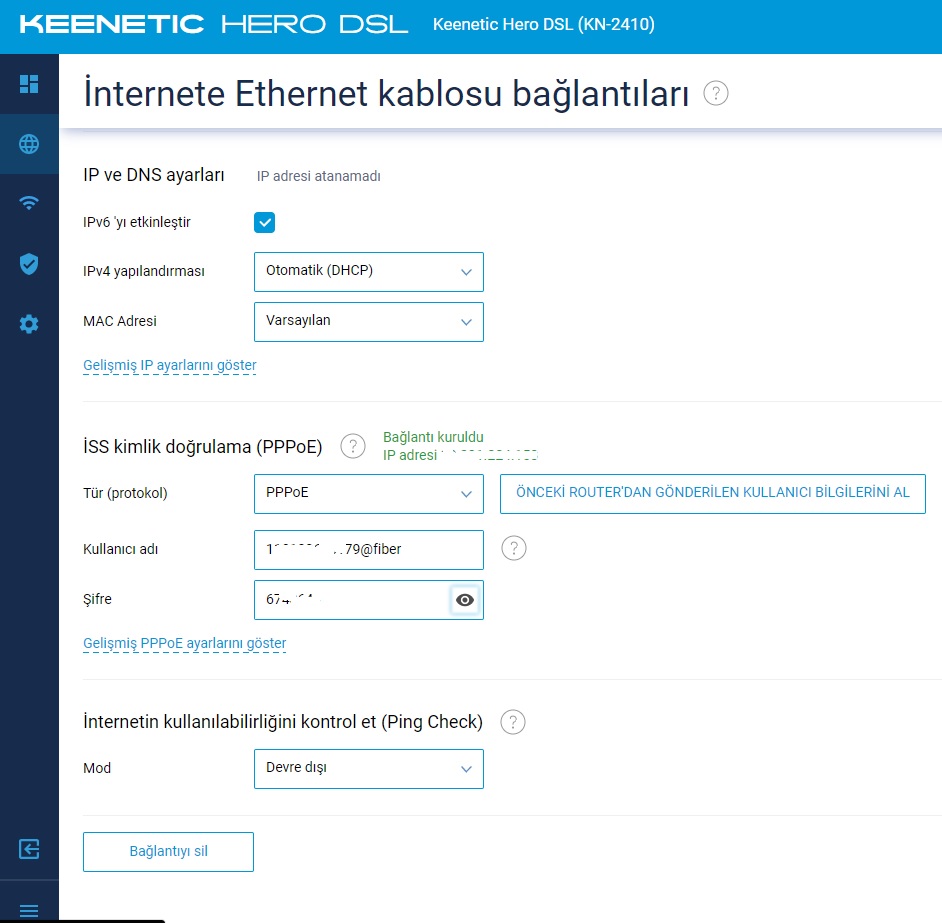The image size is (942, 923).
Task: Show password with the eye icon
Action: (x=465, y=600)
